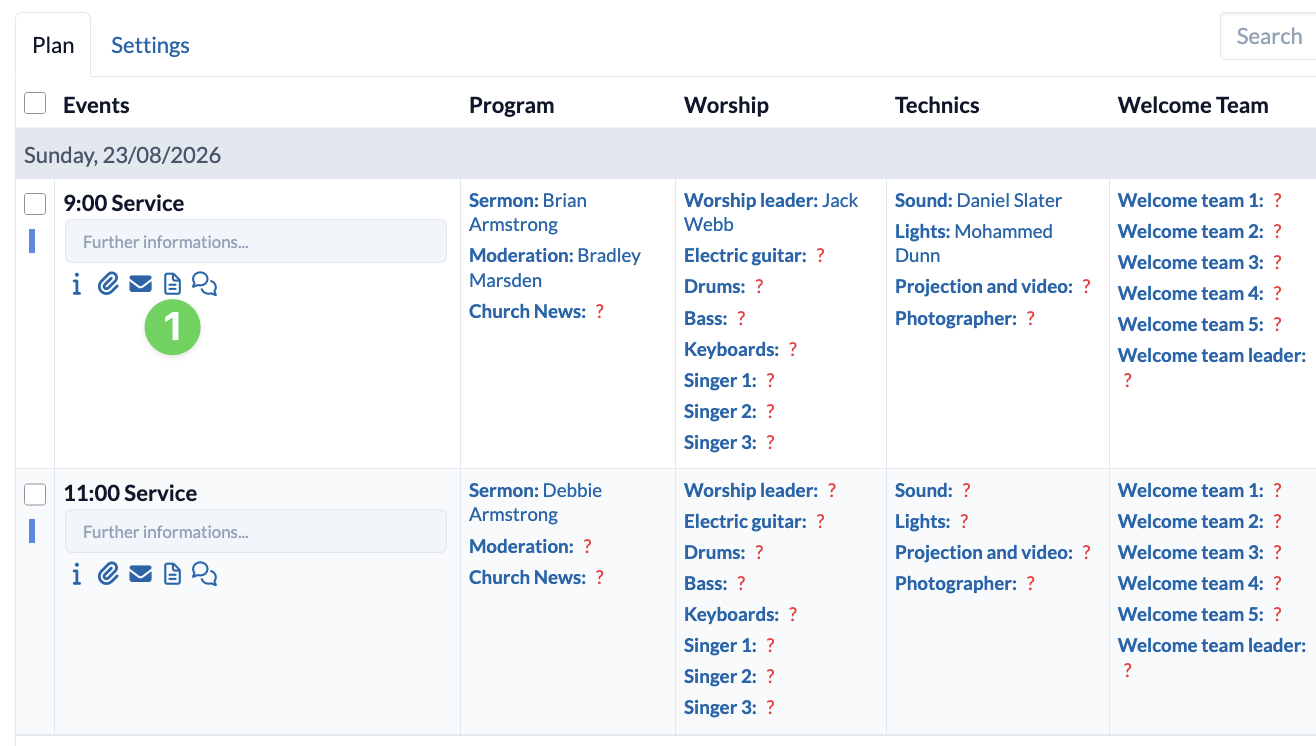This screenshot has width=1316, height=746.
Task: Assign Singer 3 for 9:00 Service
Action: click(x=730, y=442)
